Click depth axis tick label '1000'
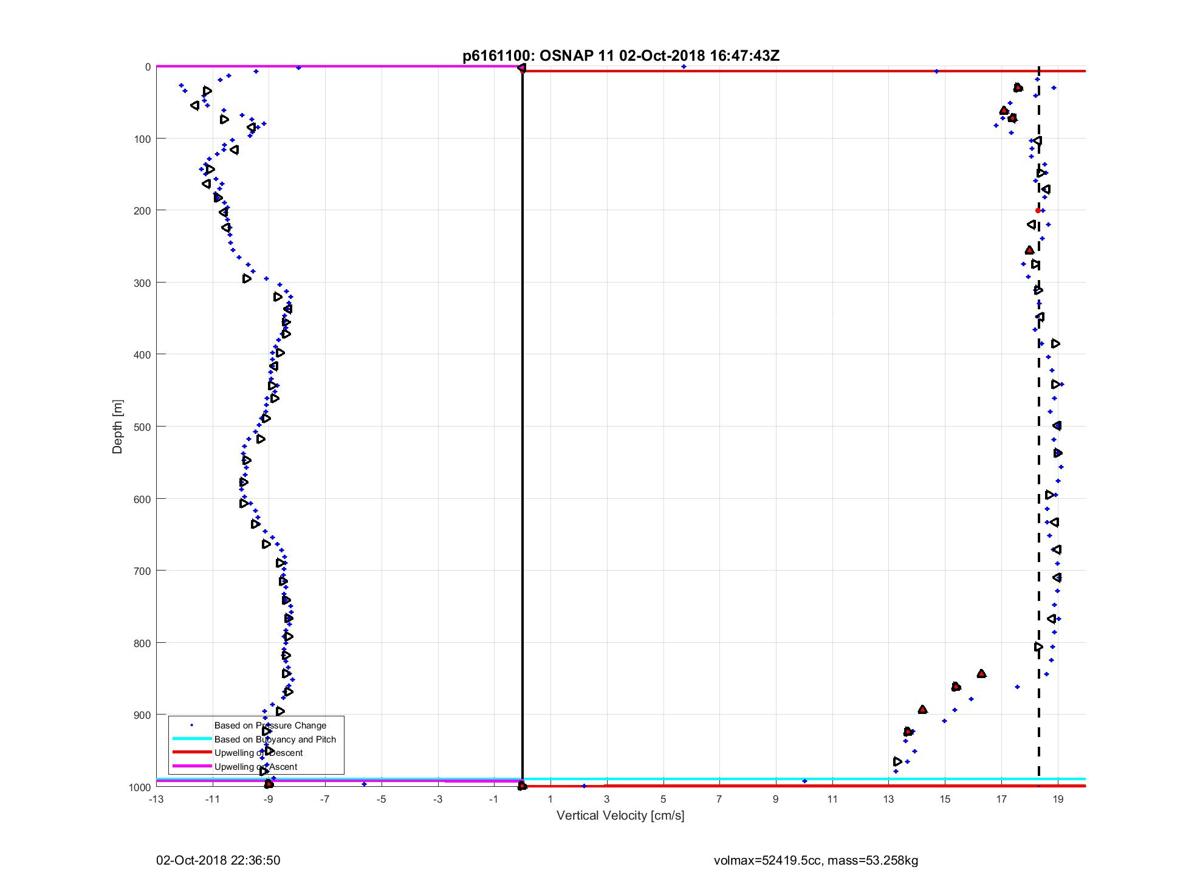Viewport: 1200px width, 885px height. click(x=139, y=787)
